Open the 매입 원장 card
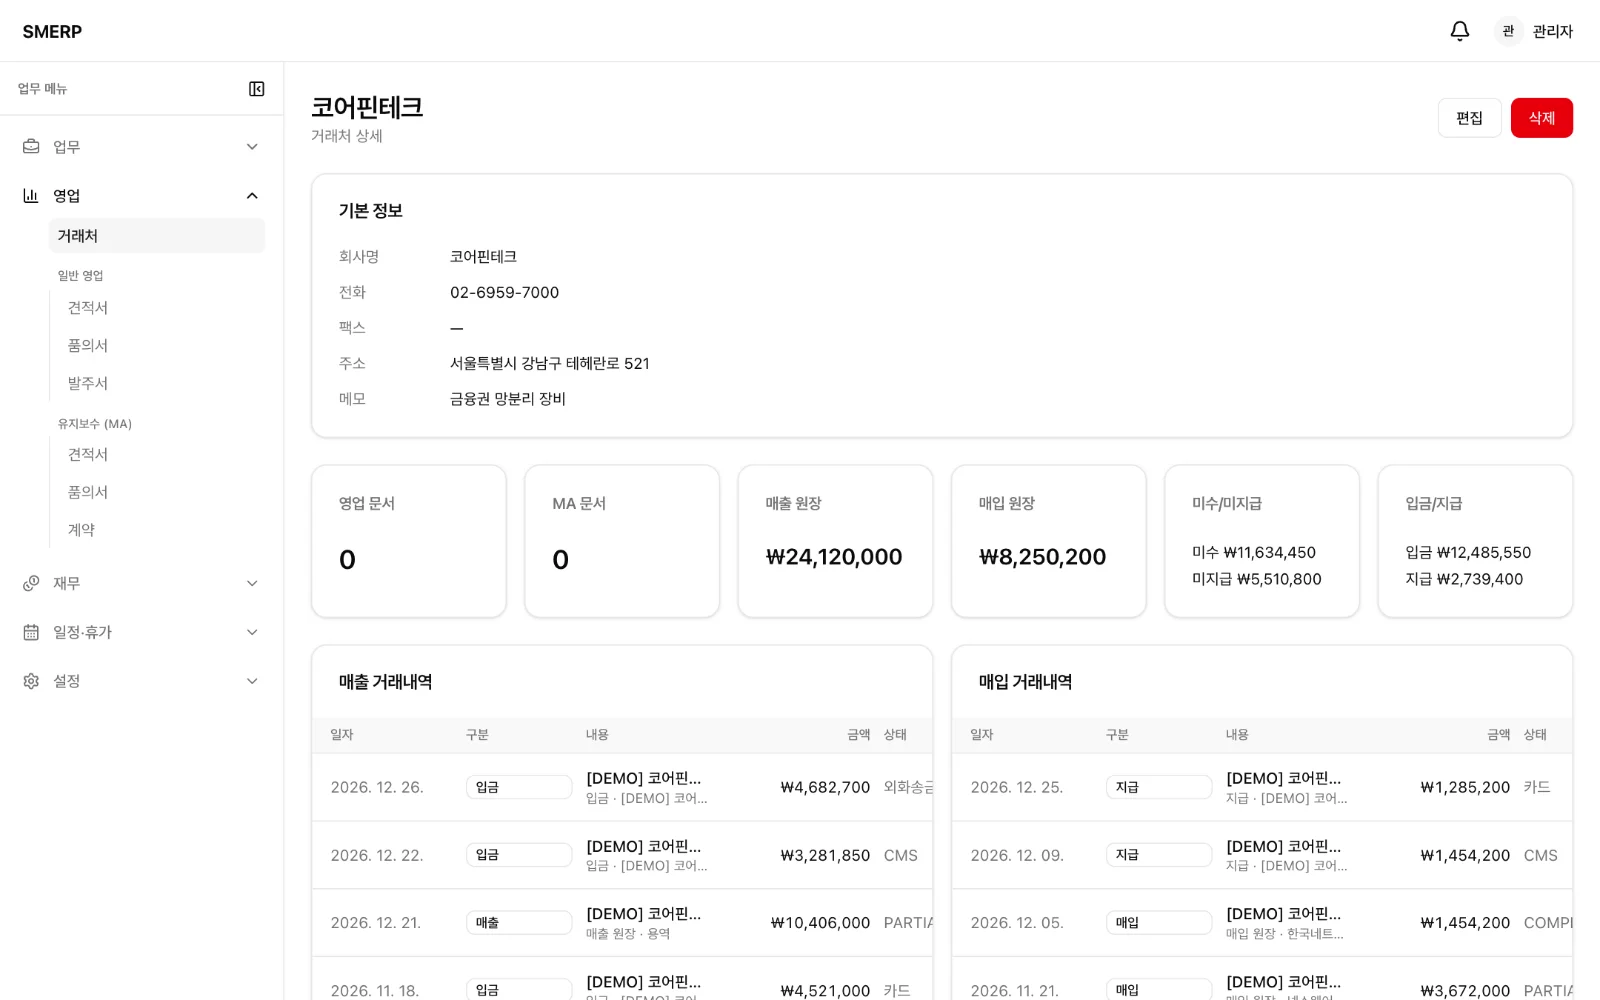This screenshot has height=1000, width=1600. click(x=1048, y=541)
